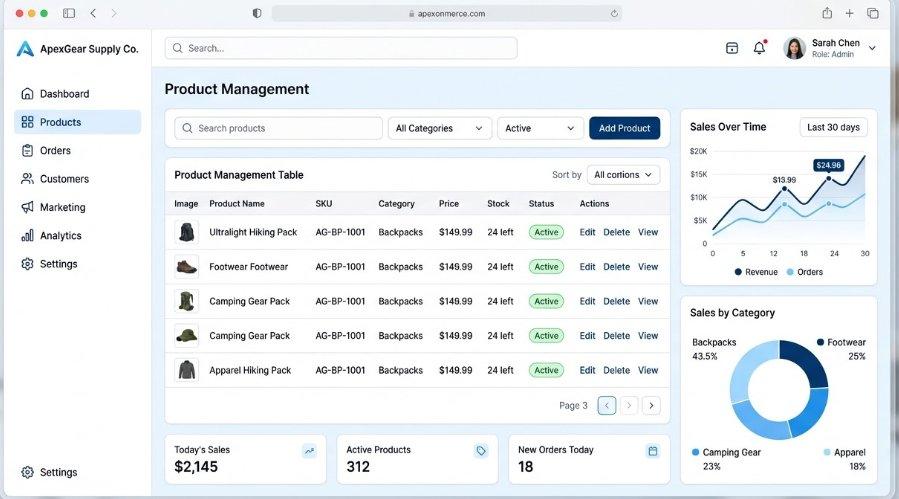Open the All Categories dropdown
The image size is (899, 499).
(440, 128)
